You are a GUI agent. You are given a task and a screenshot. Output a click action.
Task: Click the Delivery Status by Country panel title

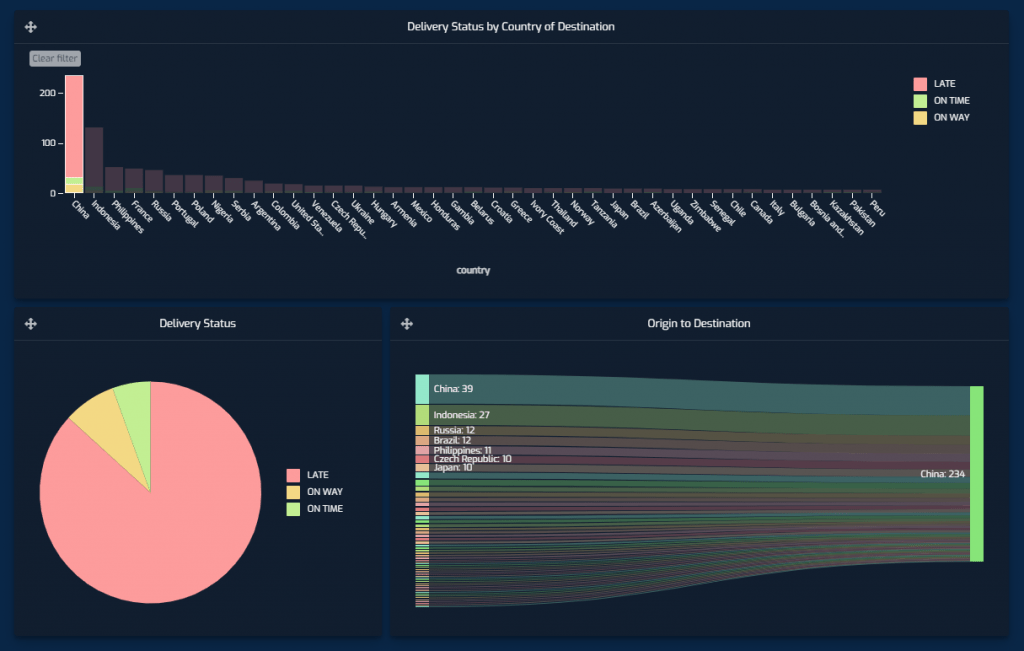pyautogui.click(x=512, y=27)
